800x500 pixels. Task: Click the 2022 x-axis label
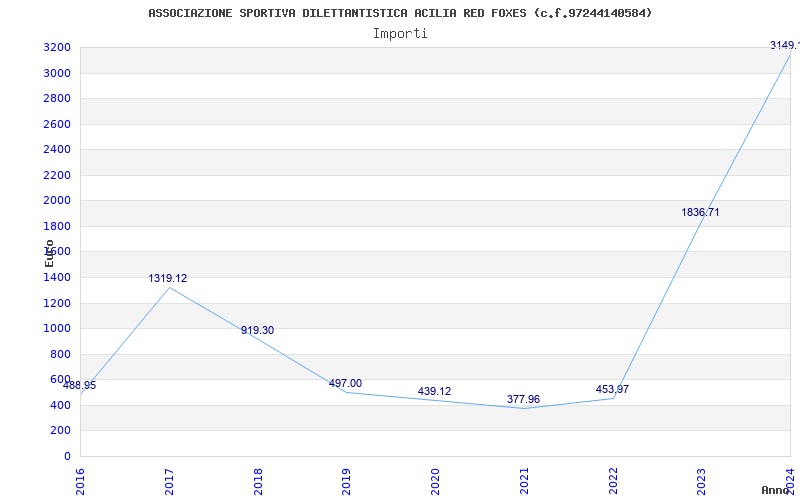coord(613,482)
